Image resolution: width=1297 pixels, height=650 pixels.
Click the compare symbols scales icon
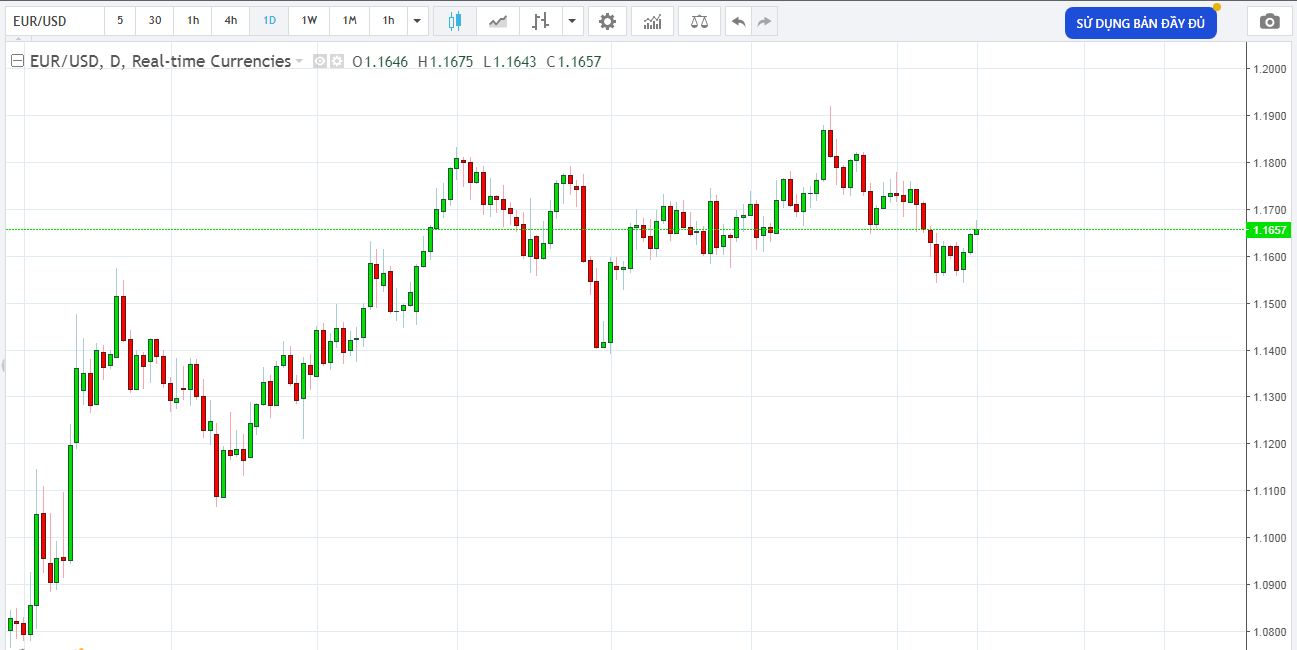pyautogui.click(x=699, y=21)
